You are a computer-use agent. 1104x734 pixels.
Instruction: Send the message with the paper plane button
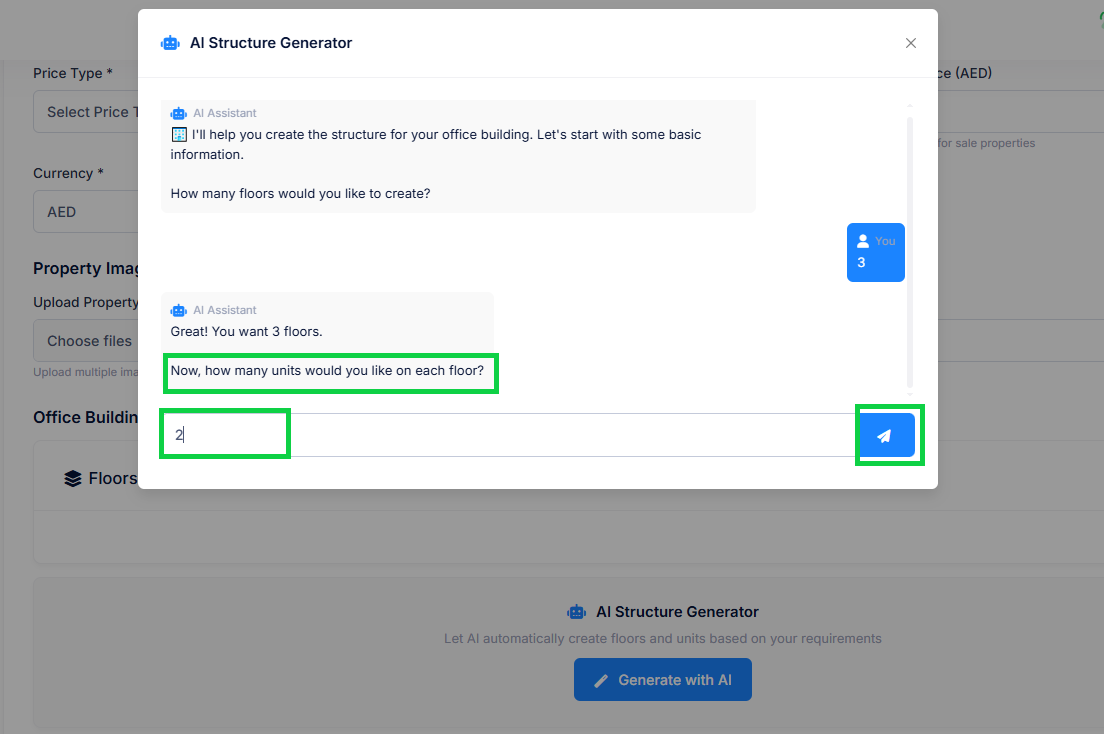(885, 436)
